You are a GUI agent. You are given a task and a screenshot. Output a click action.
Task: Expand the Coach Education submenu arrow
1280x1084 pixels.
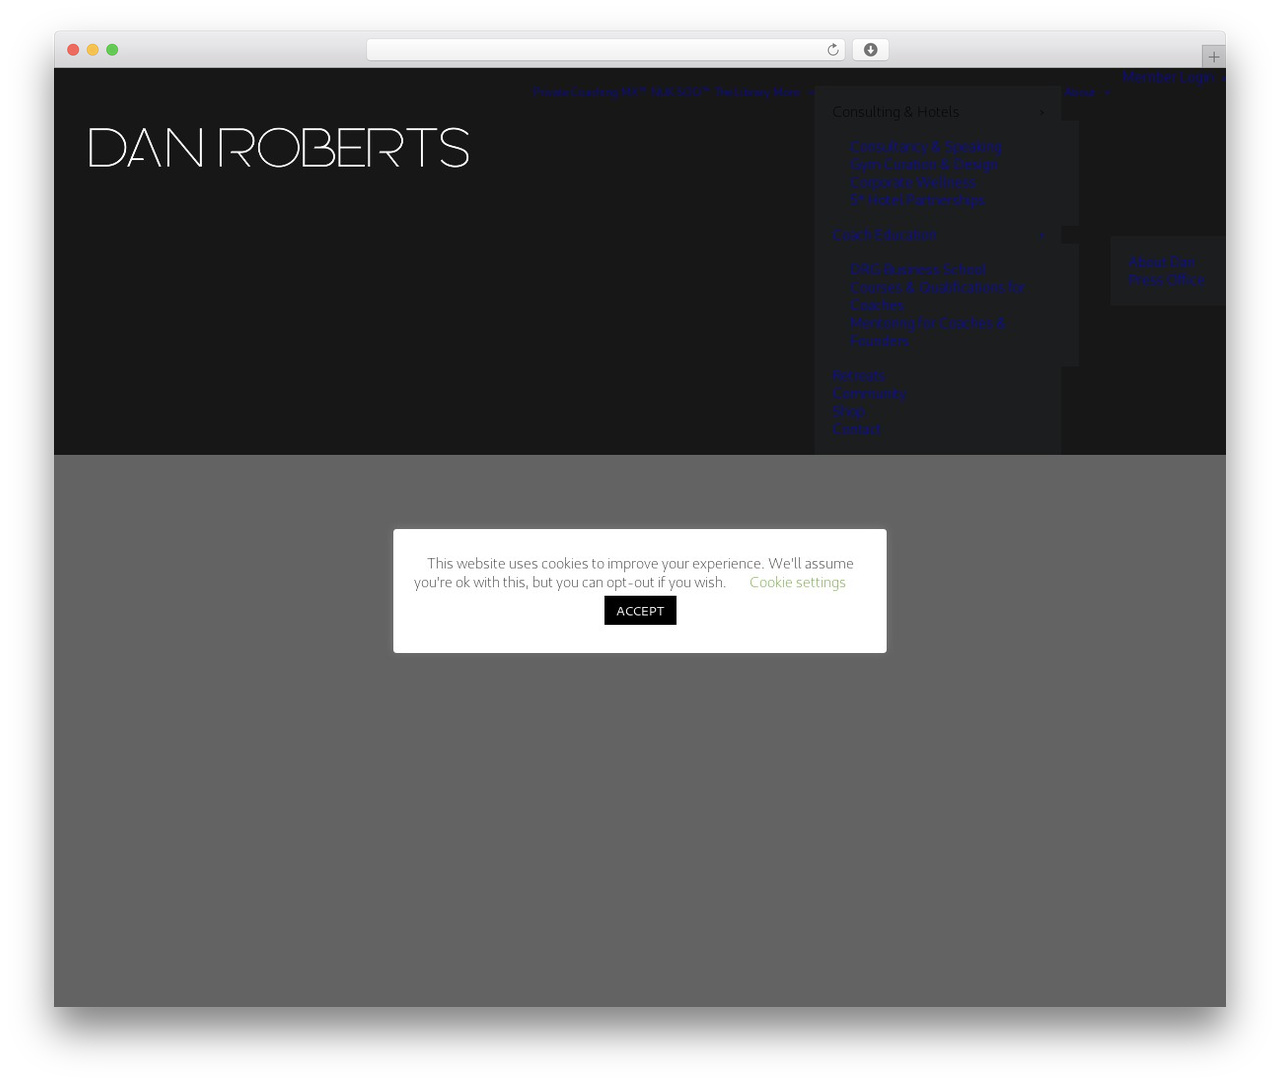[1042, 235]
